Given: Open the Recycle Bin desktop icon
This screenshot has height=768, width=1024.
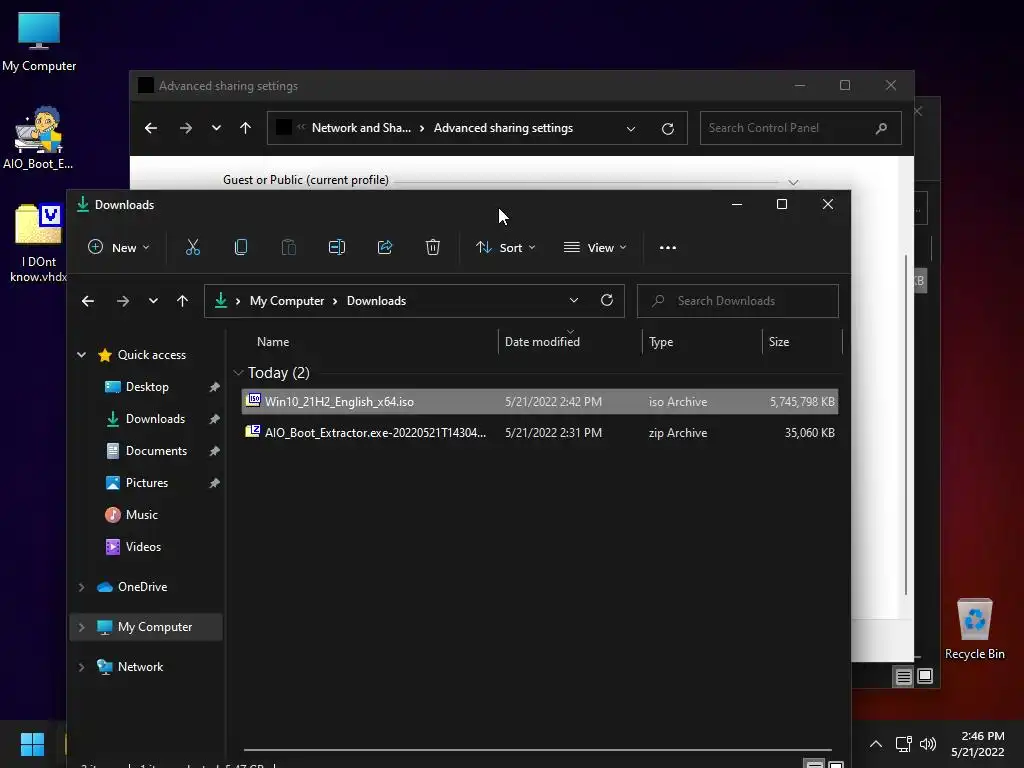Looking at the screenshot, I should click(974, 629).
